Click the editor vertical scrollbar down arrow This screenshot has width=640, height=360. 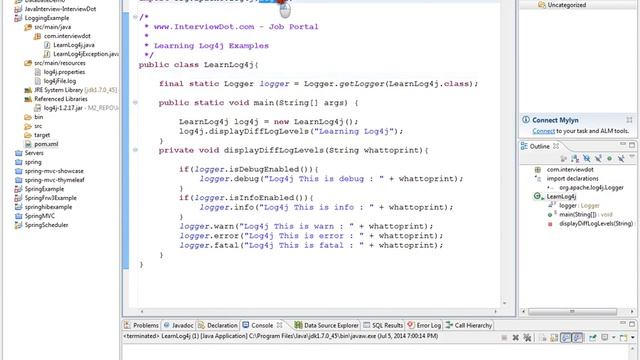click(x=505, y=303)
